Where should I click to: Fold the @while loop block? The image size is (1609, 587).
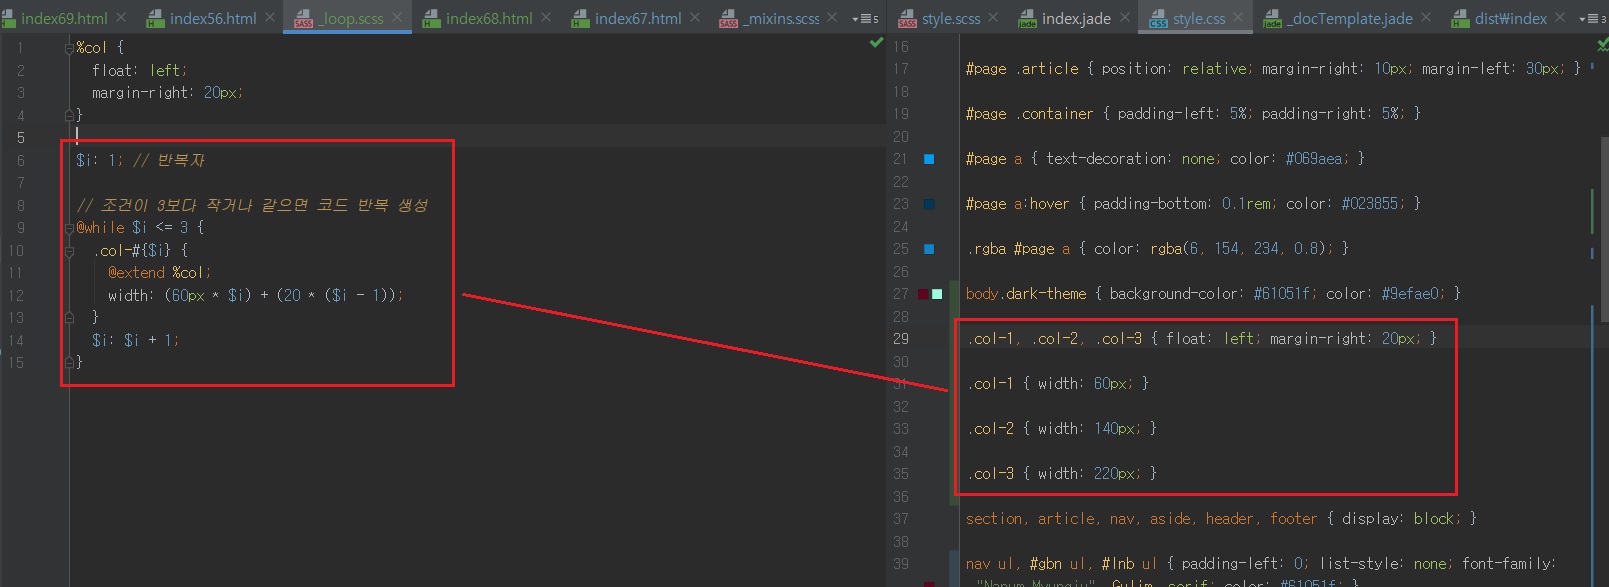[x=69, y=228]
